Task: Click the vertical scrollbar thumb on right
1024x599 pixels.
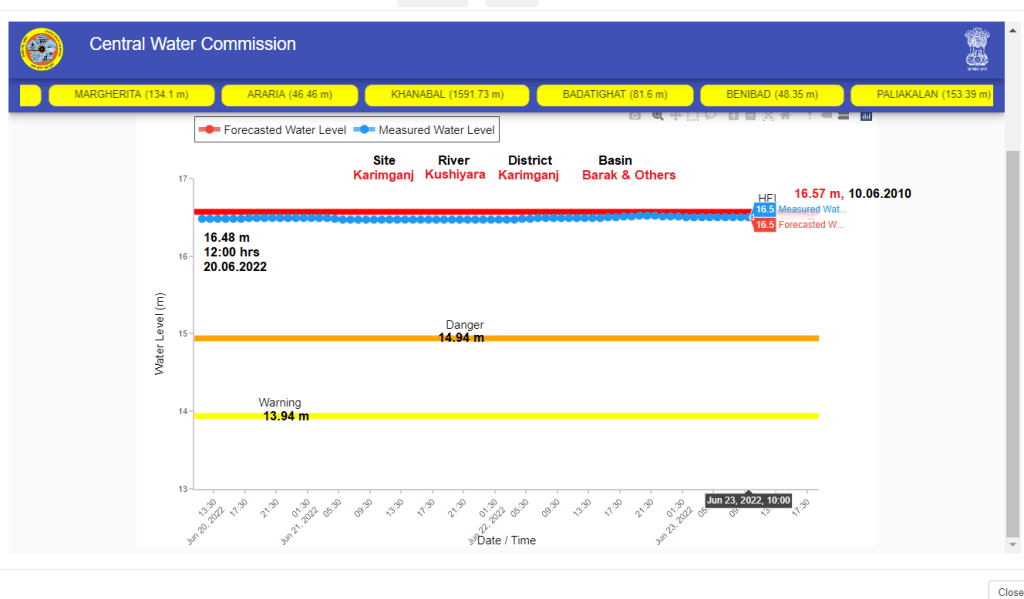Action: click(x=1013, y=340)
